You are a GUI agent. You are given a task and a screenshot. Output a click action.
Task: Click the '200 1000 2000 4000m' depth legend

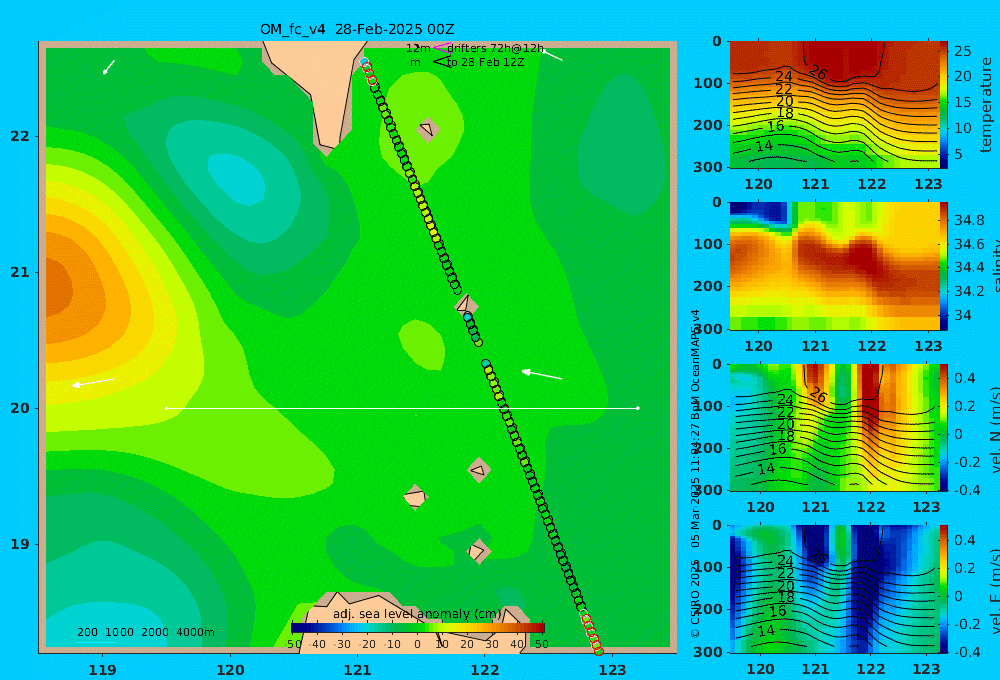[145, 632]
